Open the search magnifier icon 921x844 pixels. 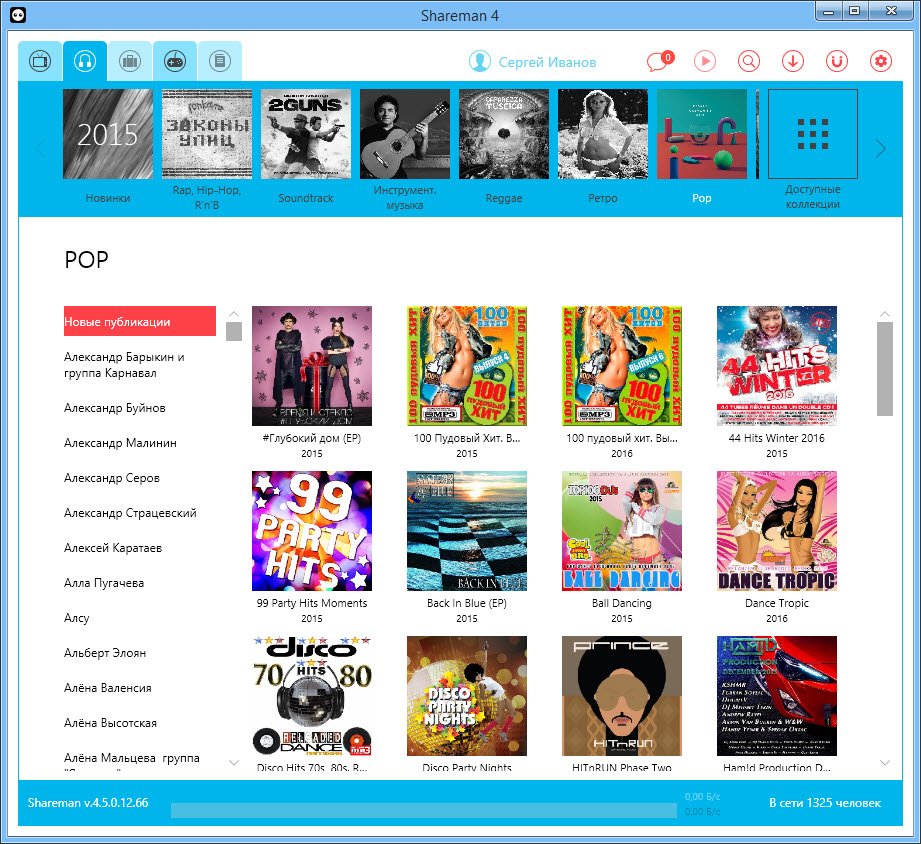[x=749, y=61]
